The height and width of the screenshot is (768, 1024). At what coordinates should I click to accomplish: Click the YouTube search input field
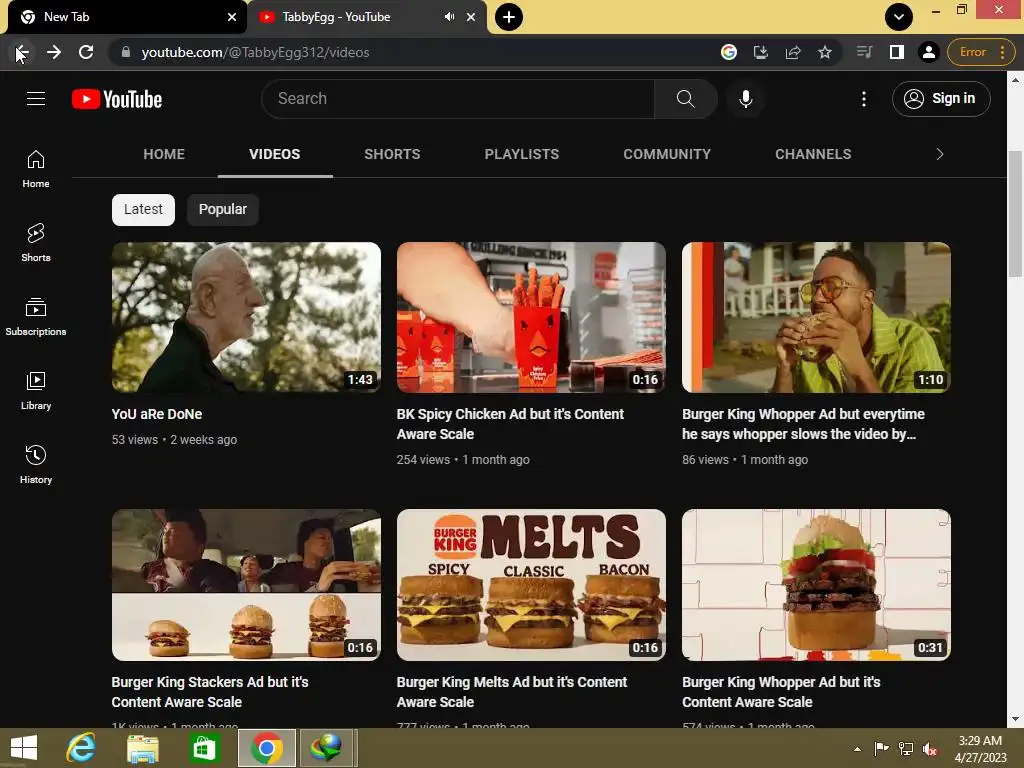point(458,99)
